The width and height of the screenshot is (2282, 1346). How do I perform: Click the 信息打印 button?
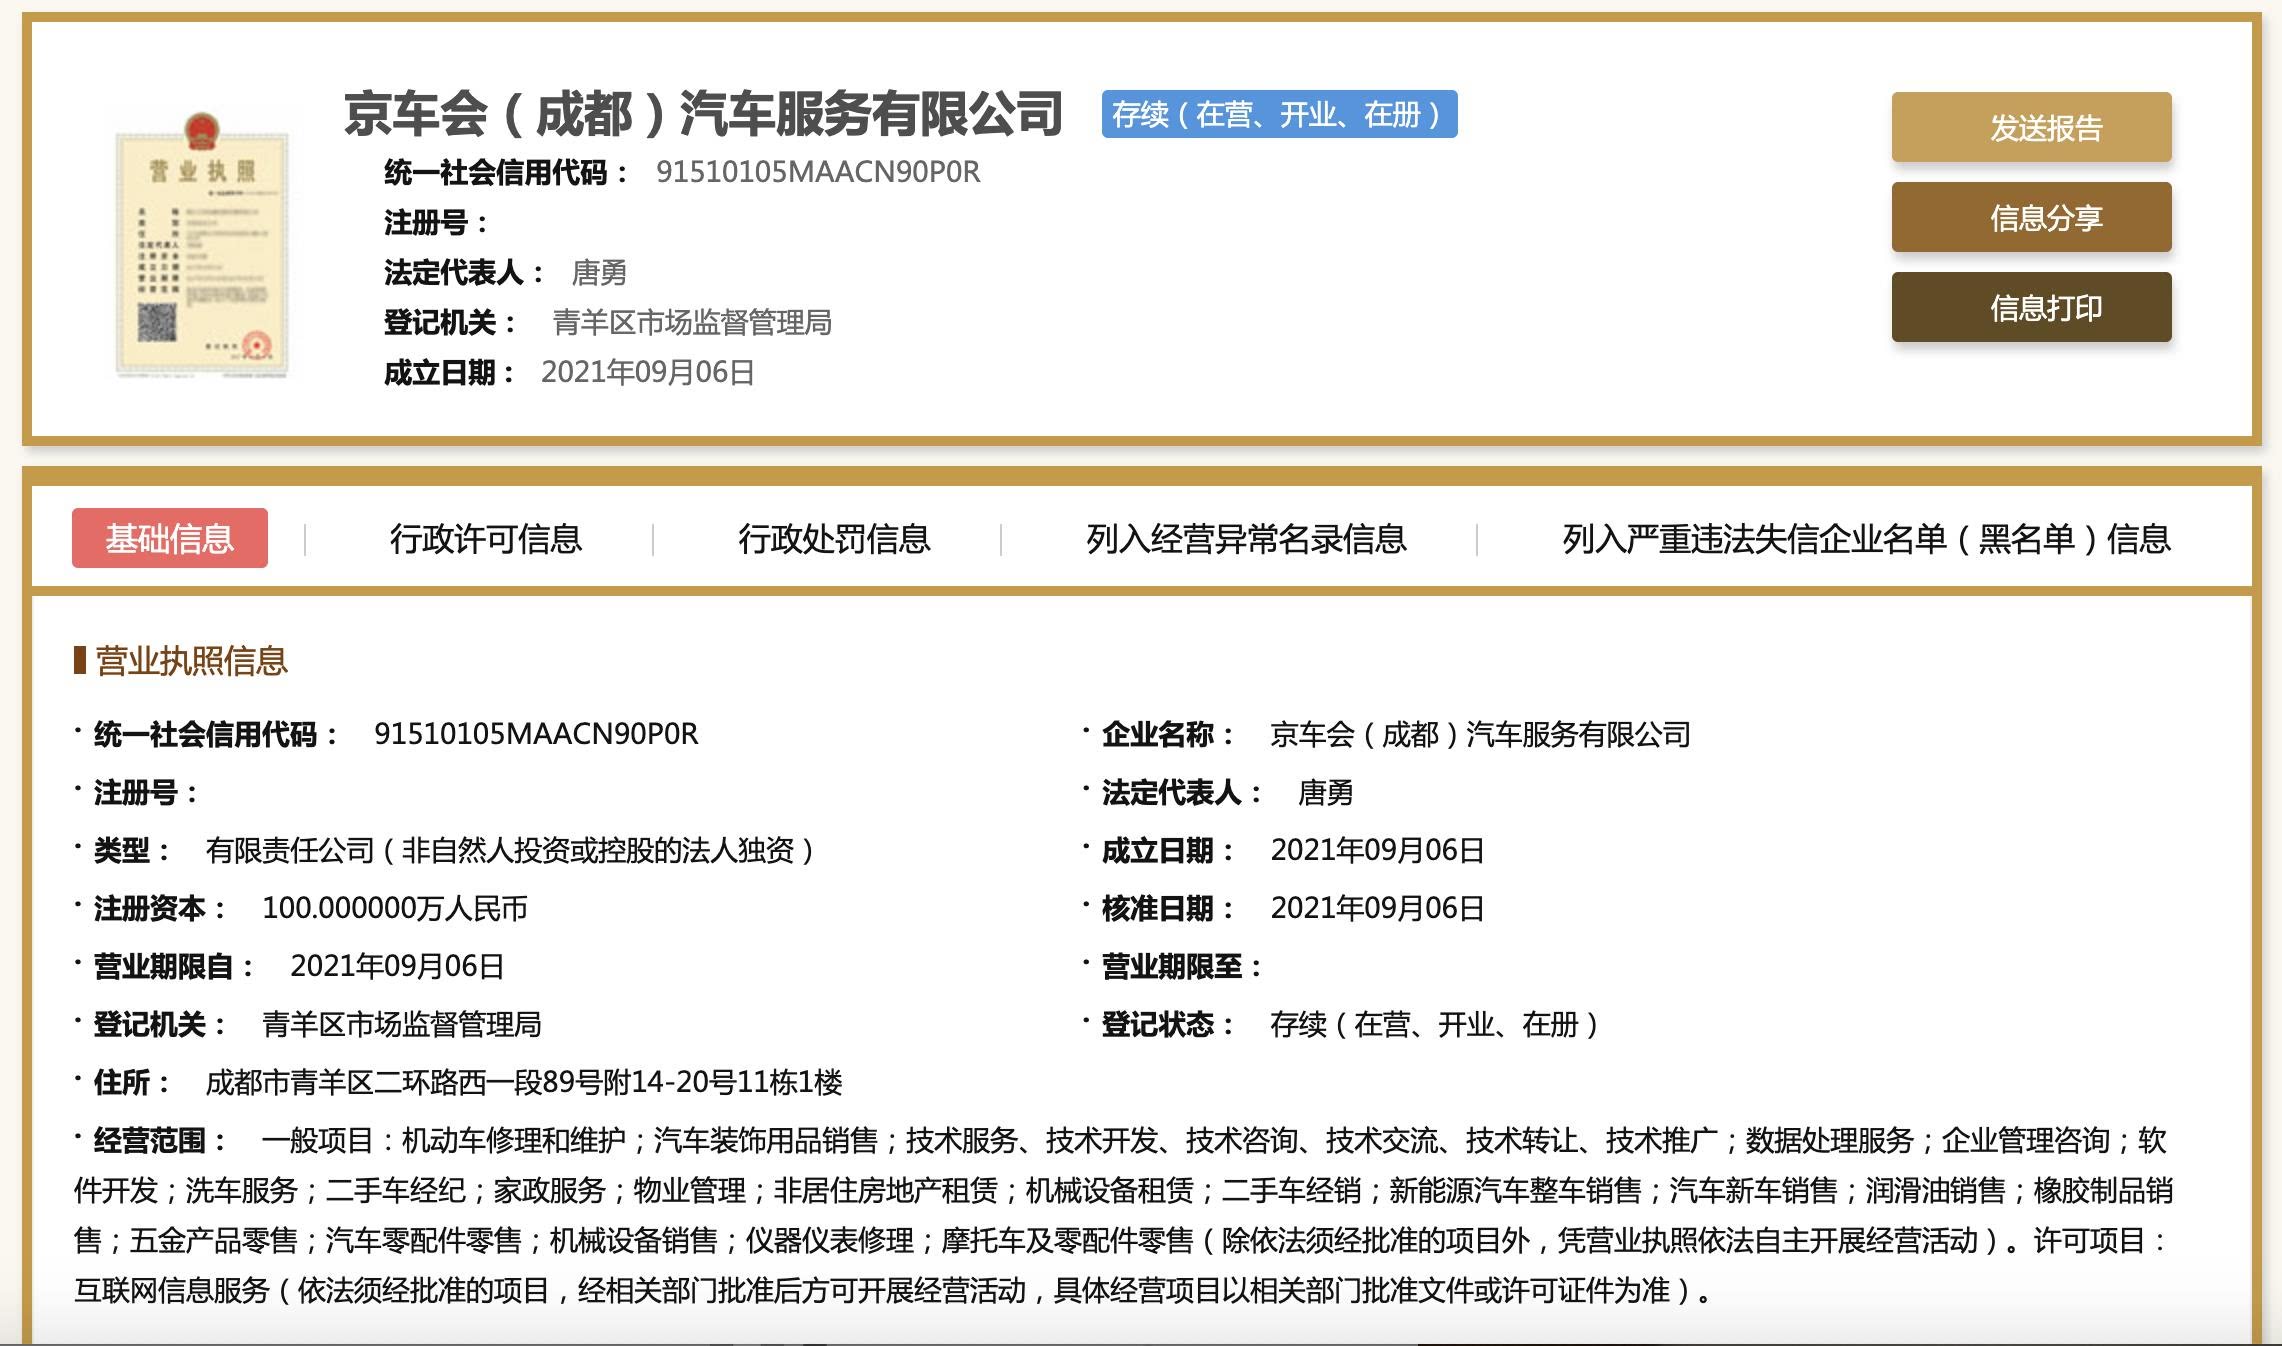coord(2031,307)
